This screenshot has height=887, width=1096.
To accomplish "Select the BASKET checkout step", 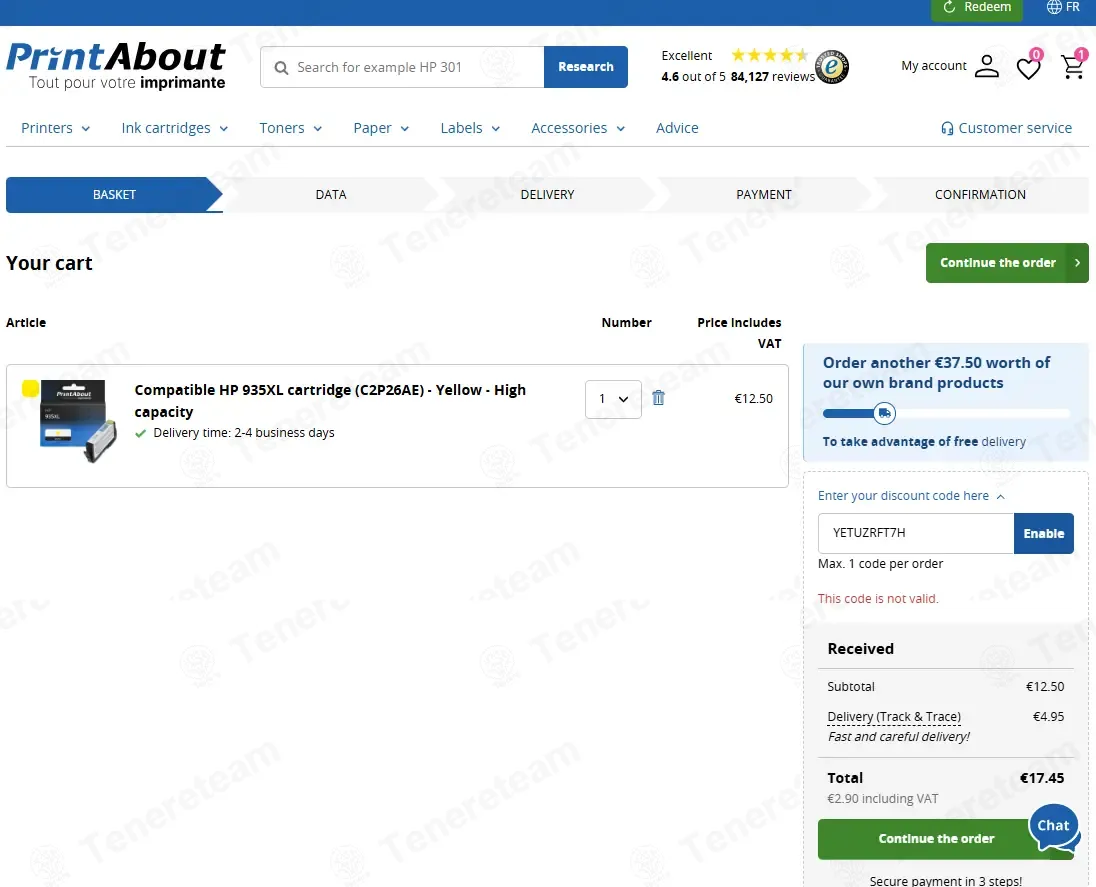I will 114,194.
